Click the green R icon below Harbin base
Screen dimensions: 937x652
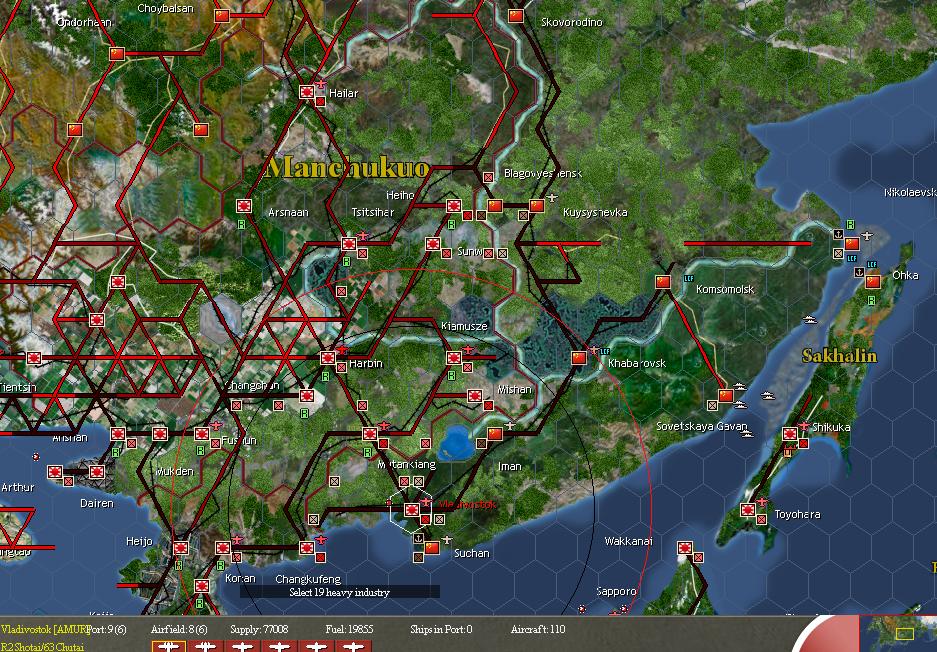pos(326,377)
